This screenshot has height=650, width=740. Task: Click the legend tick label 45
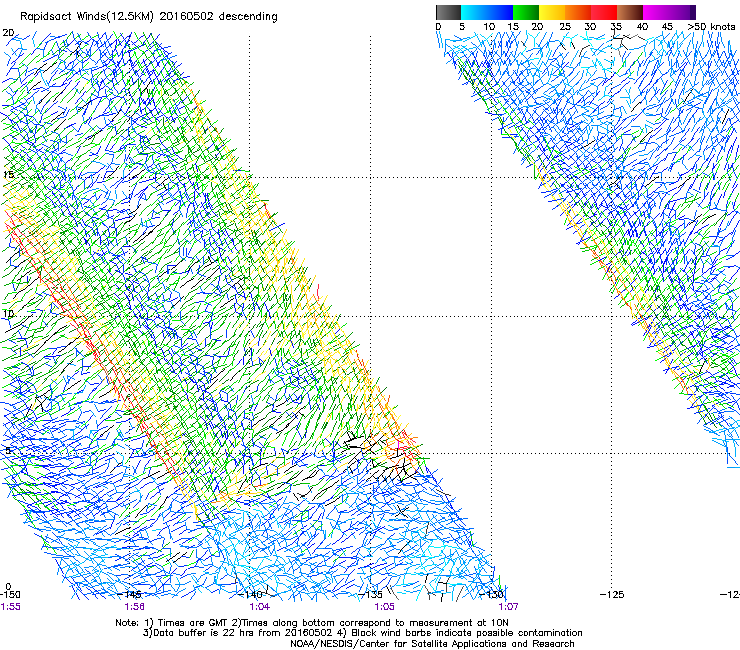tap(667, 26)
